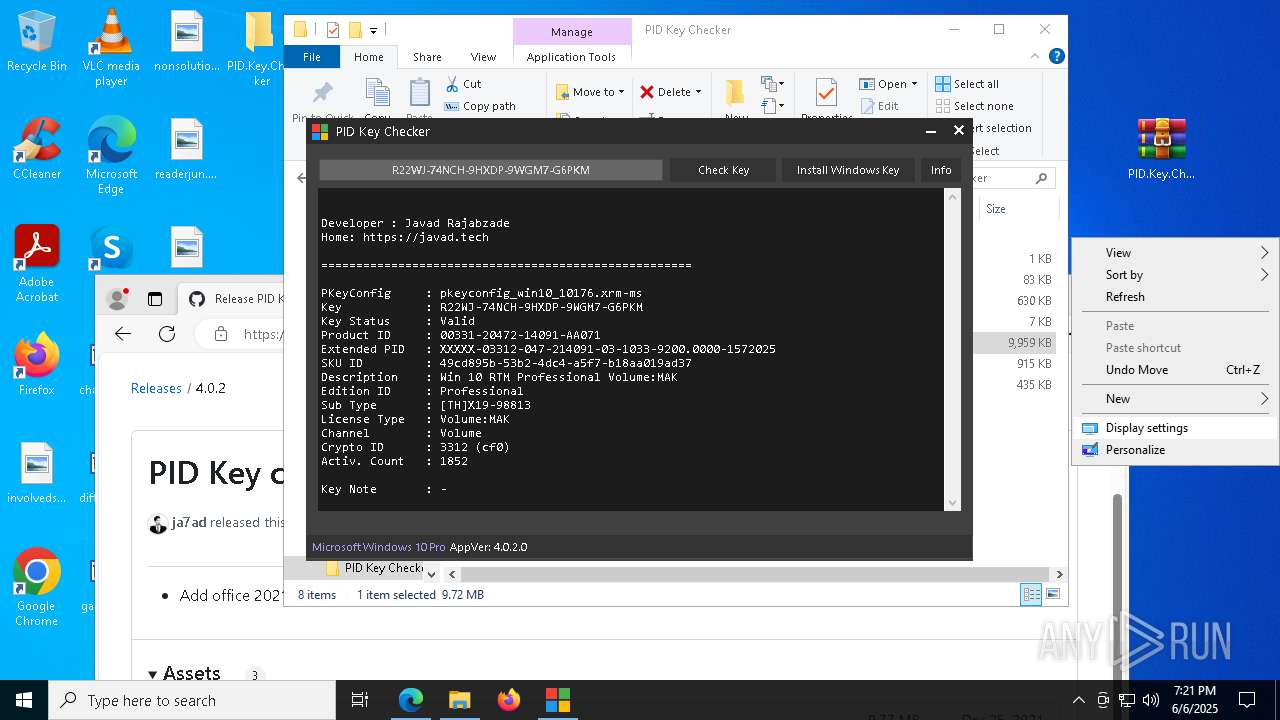Click the Edit ribbon button
The image size is (1280, 720).
point(879,106)
